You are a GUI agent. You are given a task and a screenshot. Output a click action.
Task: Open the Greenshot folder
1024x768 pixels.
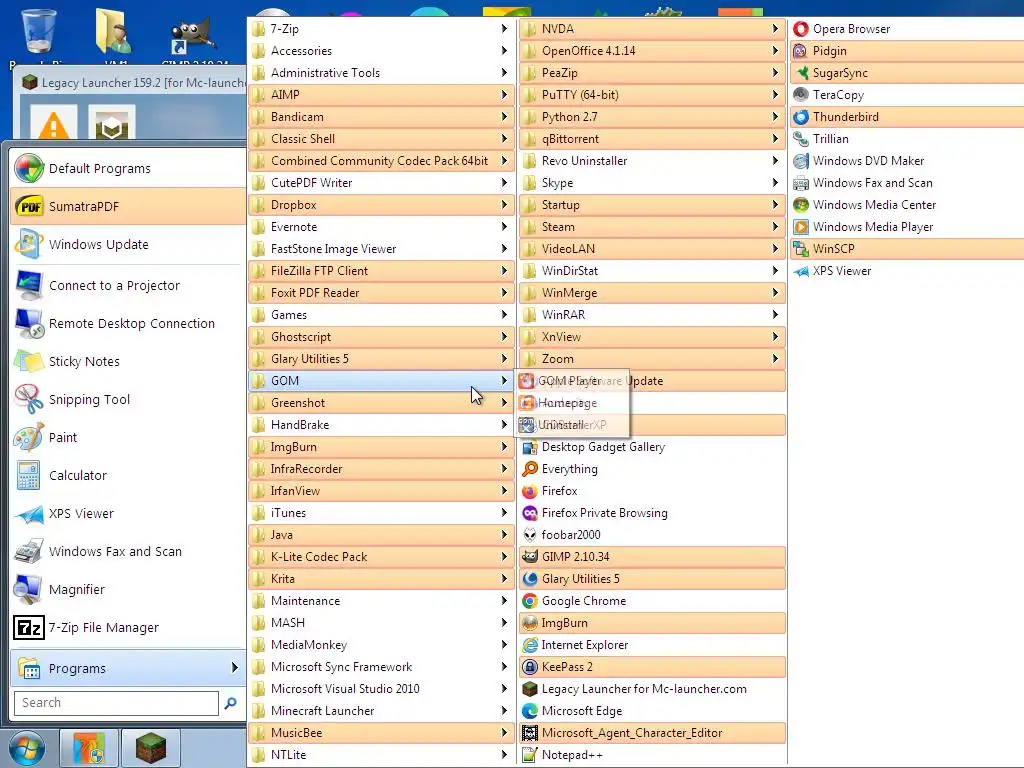[381, 403]
